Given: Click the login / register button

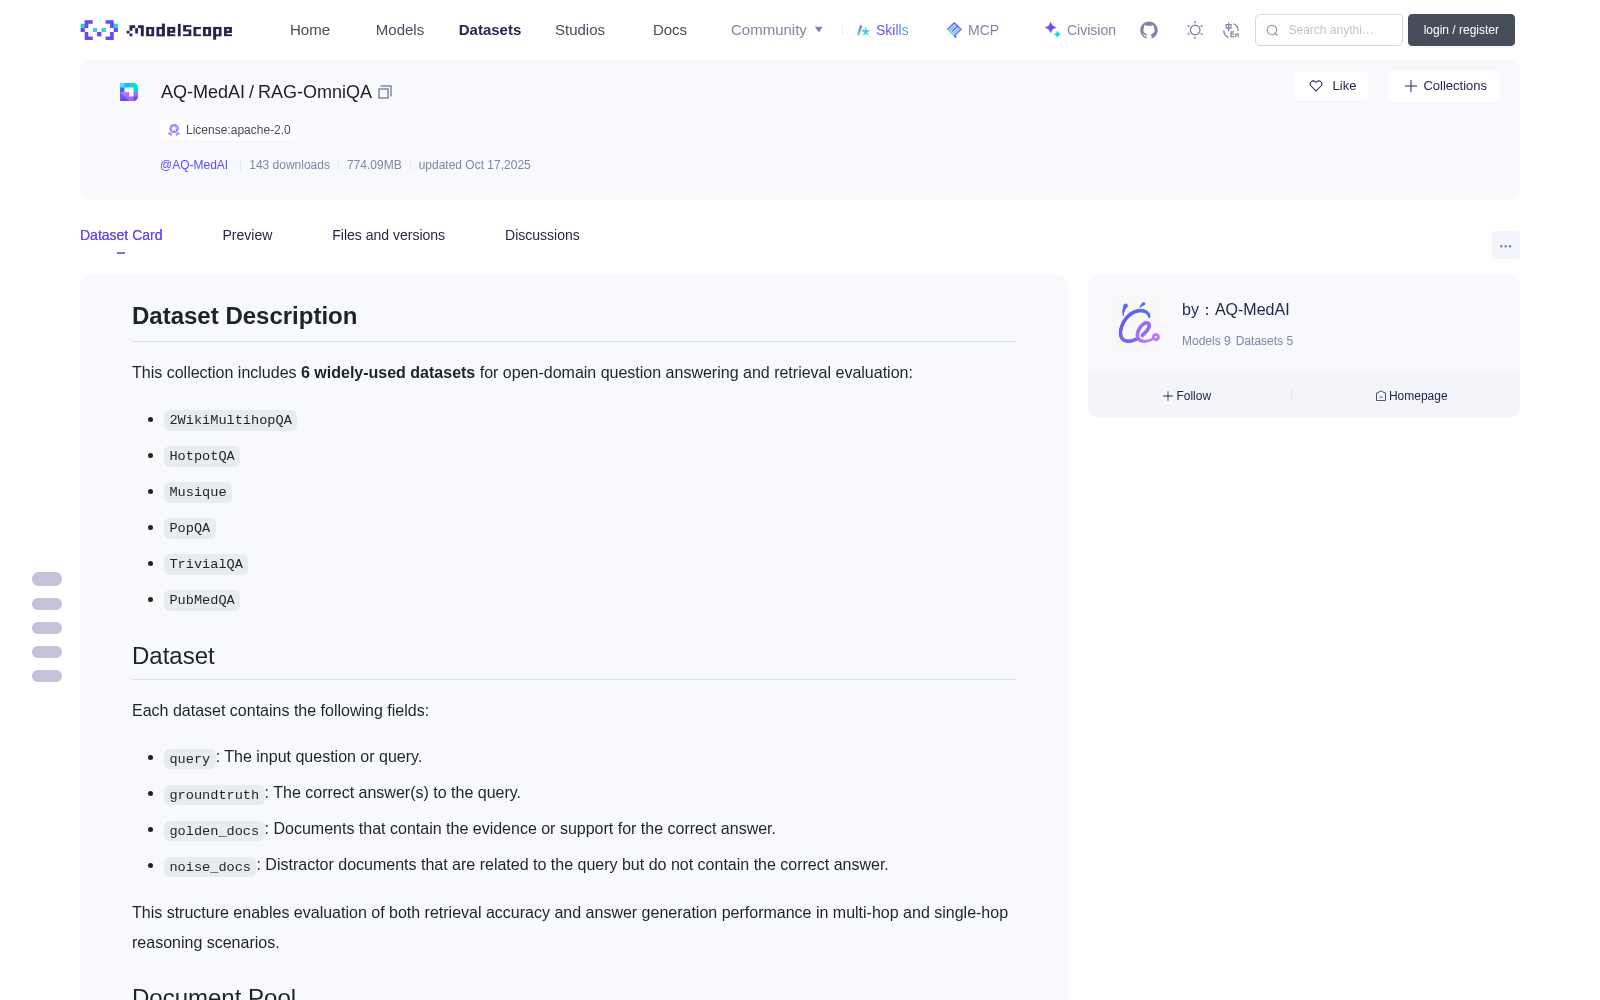Looking at the screenshot, I should [x=1461, y=30].
